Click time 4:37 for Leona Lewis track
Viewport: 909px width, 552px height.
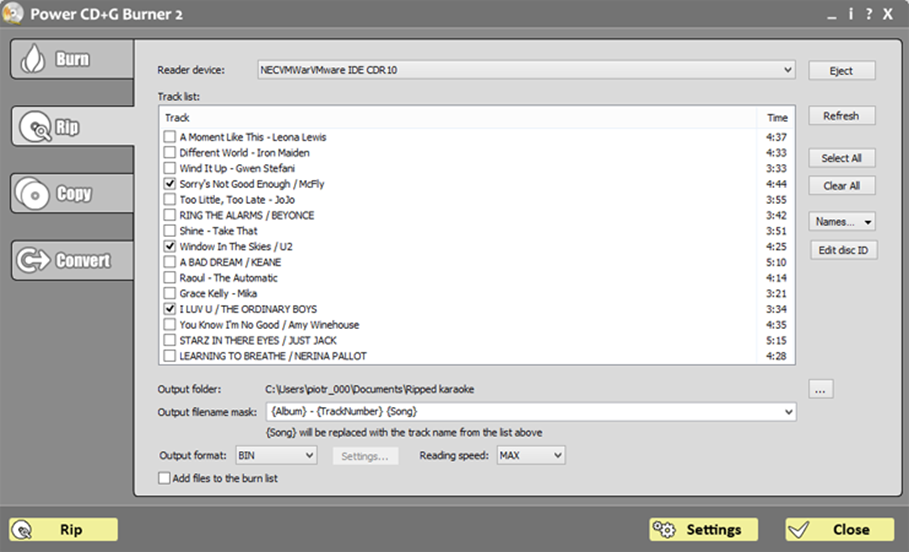776,137
